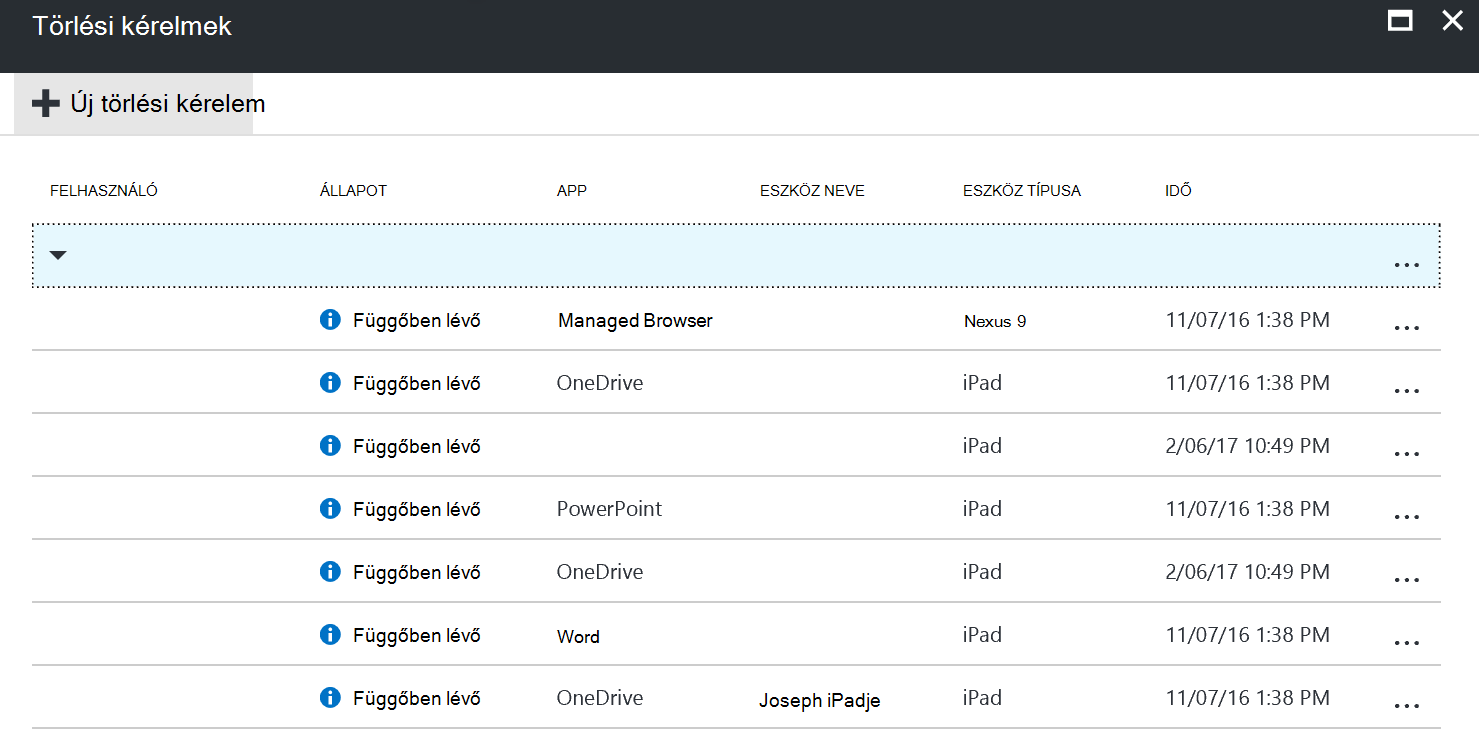Sort by the FELHASZNÁLÓ column header
The image size is (1479, 739).
pyautogui.click(x=104, y=190)
